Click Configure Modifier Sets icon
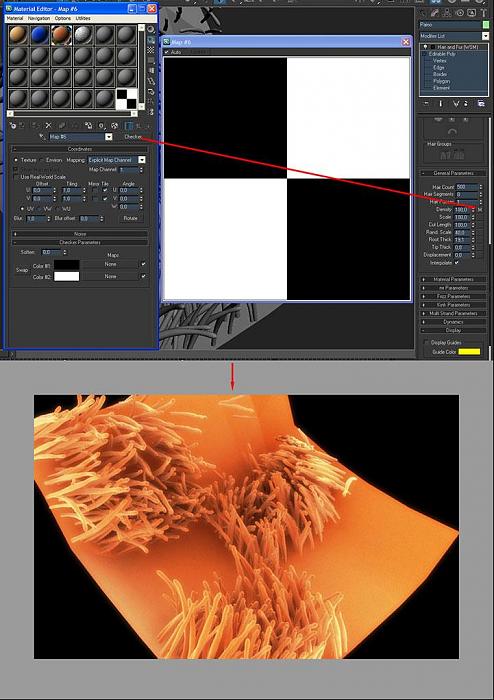Image resolution: width=494 pixels, height=700 pixels. tap(482, 104)
